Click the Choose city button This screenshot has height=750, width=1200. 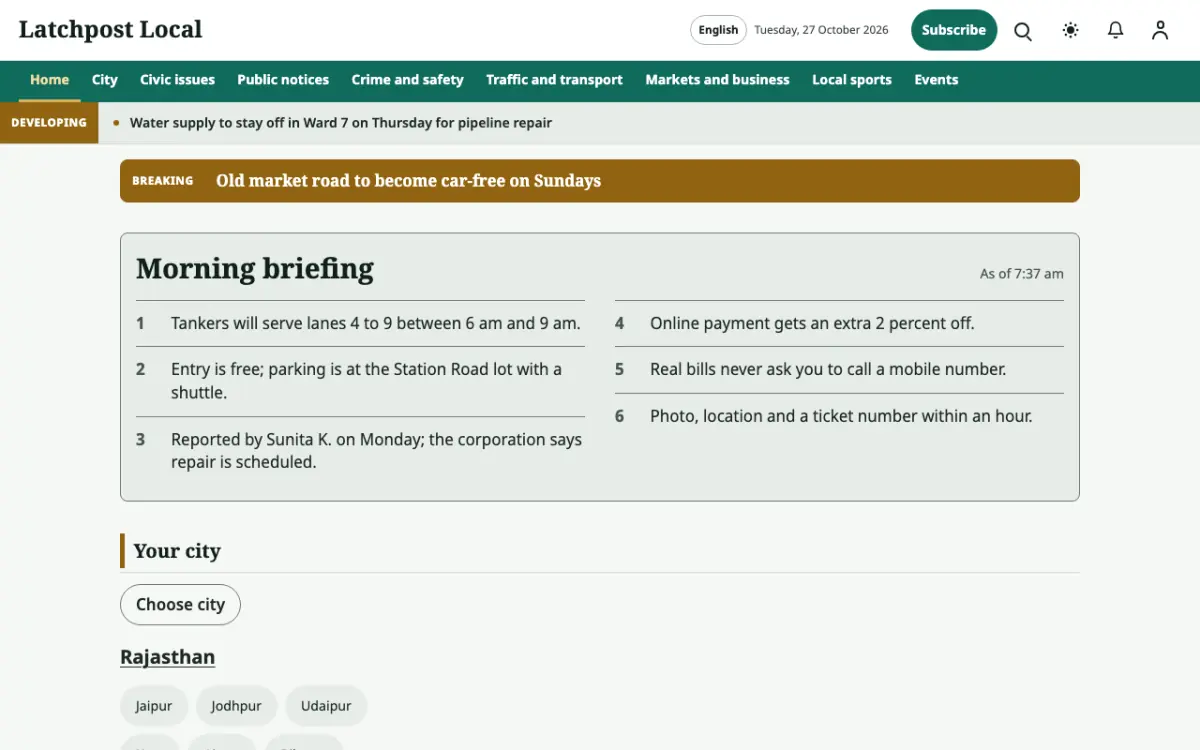pos(180,605)
